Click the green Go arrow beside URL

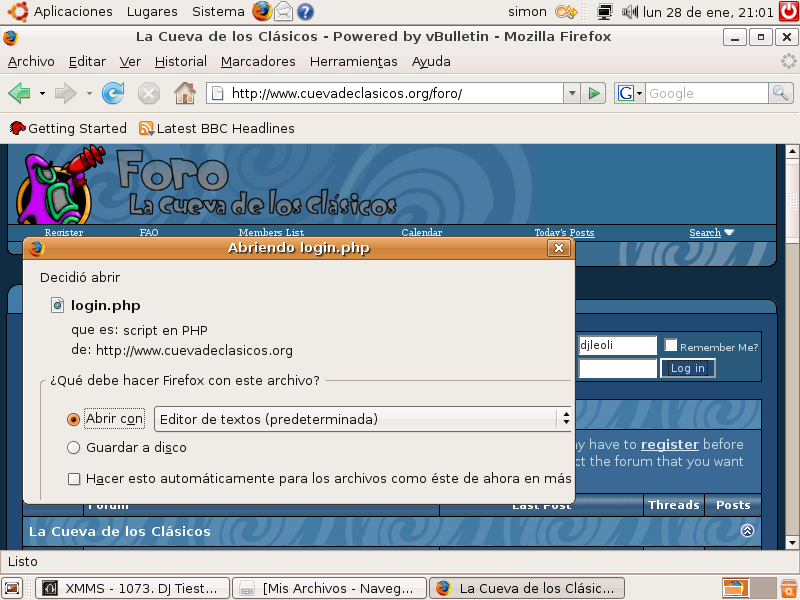click(x=593, y=93)
